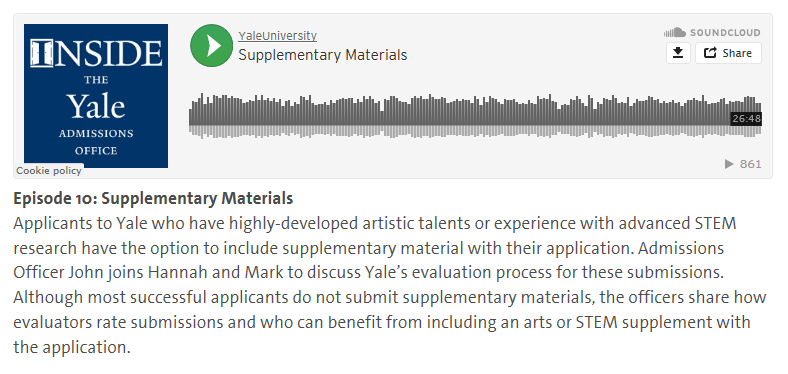Click the Share button
Image resolution: width=788 pixels, height=374 pixels.
click(728, 53)
